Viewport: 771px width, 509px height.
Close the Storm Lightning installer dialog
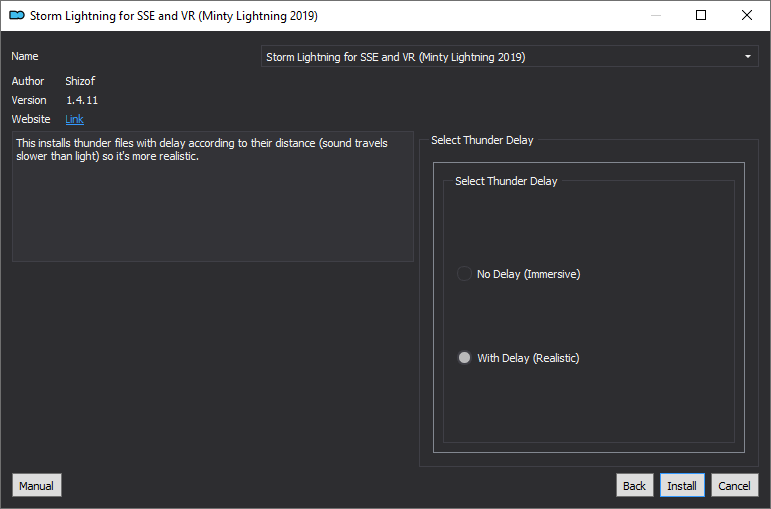(746, 16)
